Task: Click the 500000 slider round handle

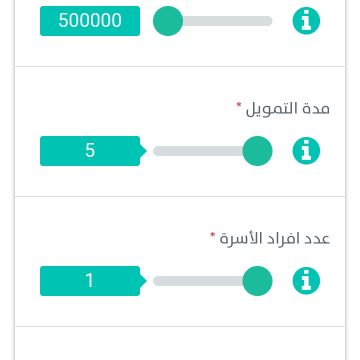Action: point(168,21)
